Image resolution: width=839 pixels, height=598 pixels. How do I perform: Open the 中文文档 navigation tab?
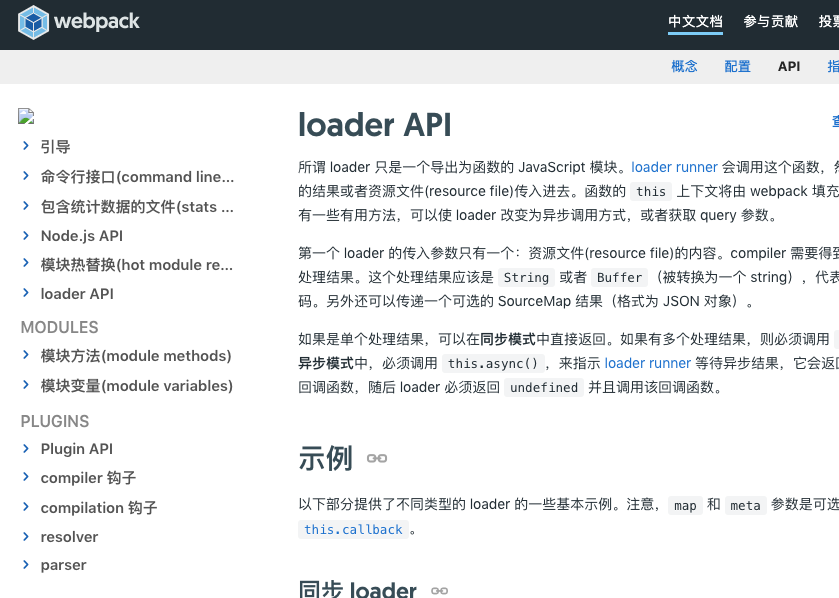pos(695,21)
